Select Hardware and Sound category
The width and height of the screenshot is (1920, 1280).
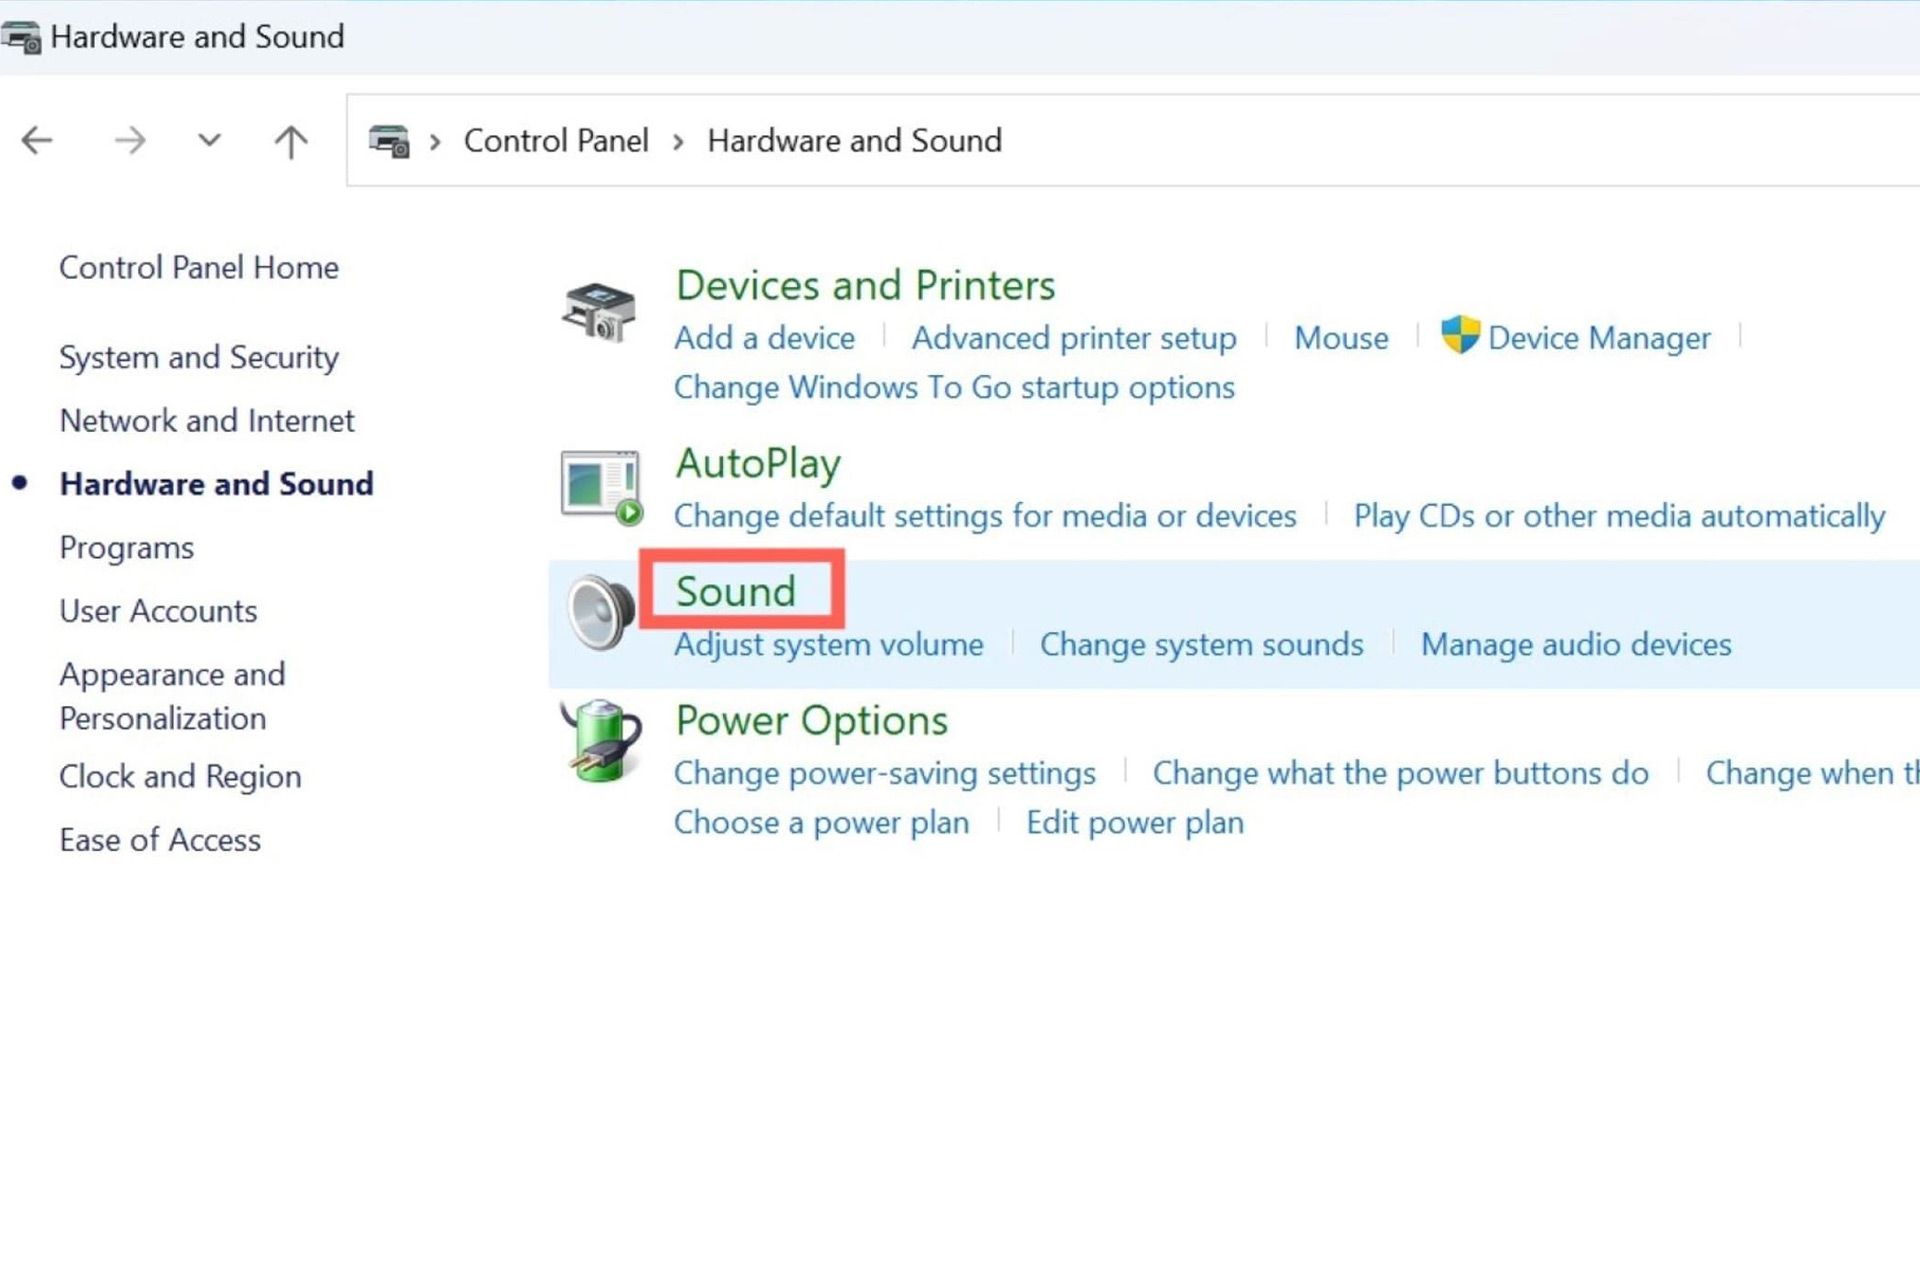[x=217, y=481]
